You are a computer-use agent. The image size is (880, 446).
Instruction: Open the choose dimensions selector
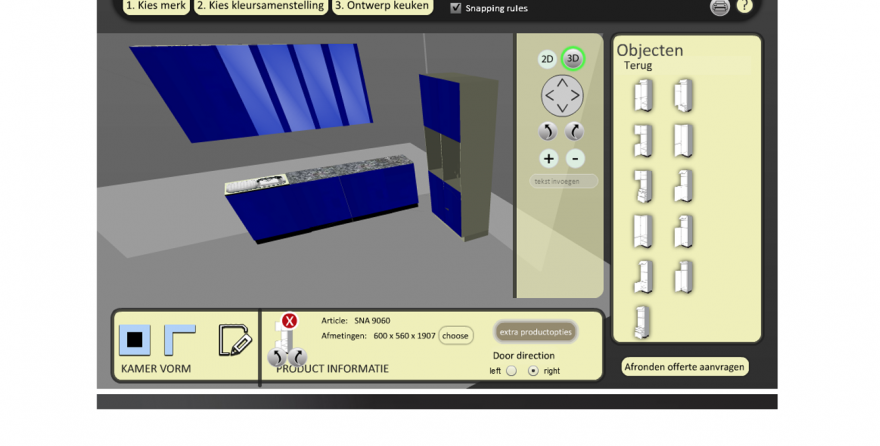click(455, 336)
